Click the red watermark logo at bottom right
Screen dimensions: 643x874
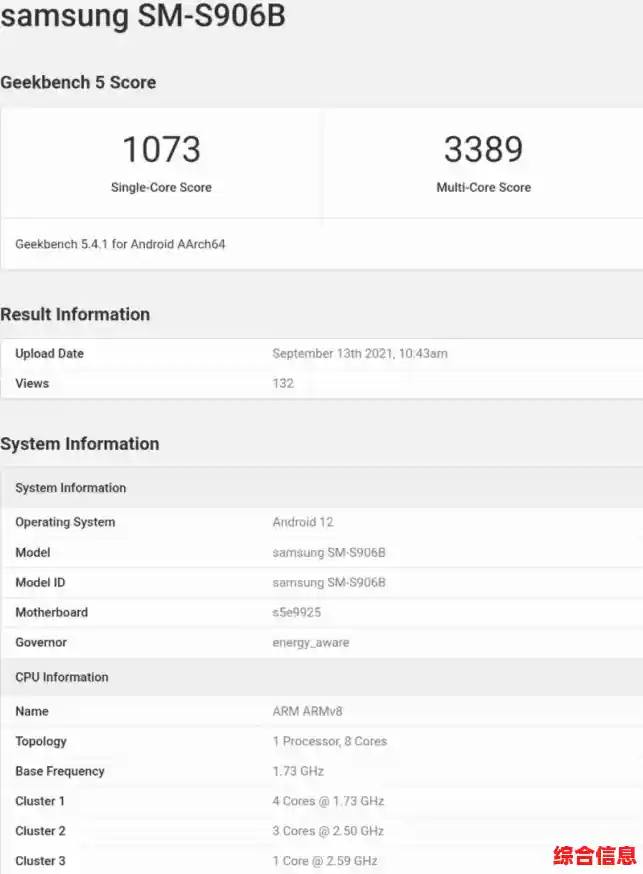point(594,855)
